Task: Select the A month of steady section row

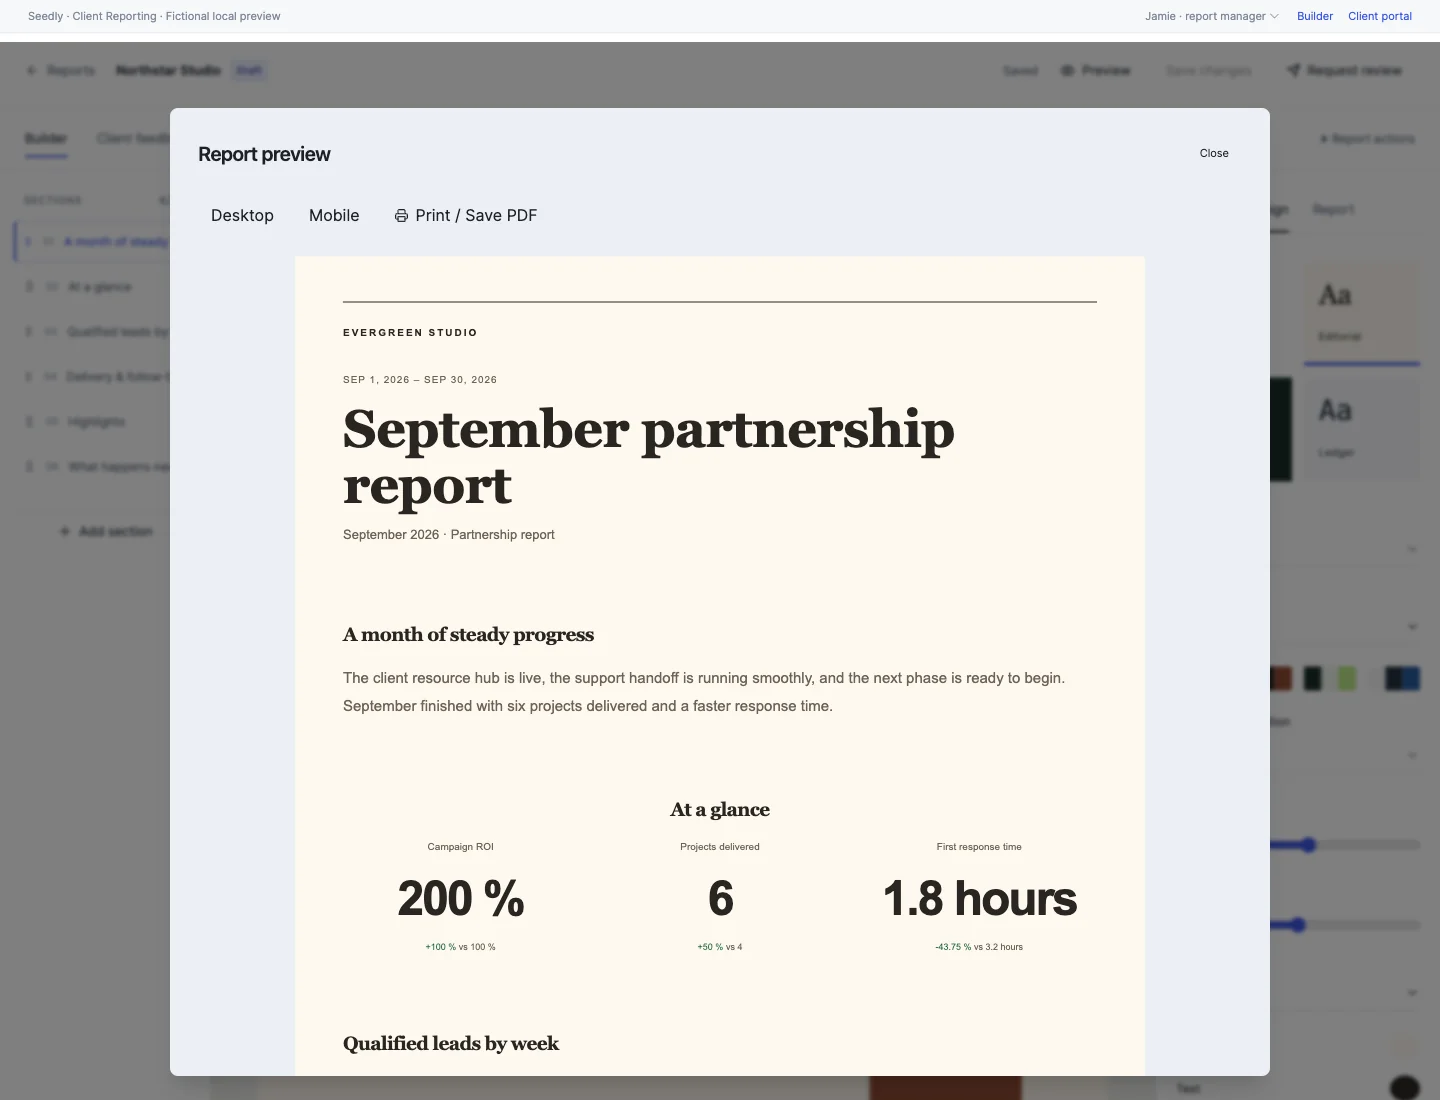Action: (x=92, y=242)
